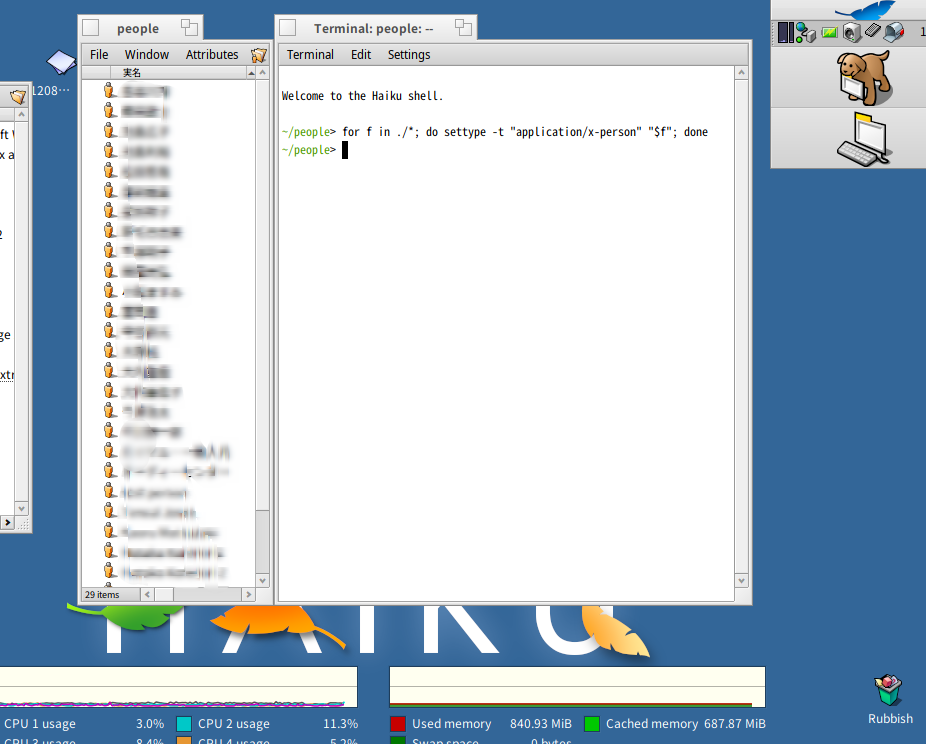Open the mailbox tray icon
Screen dimensions: 926x744
coord(893,33)
